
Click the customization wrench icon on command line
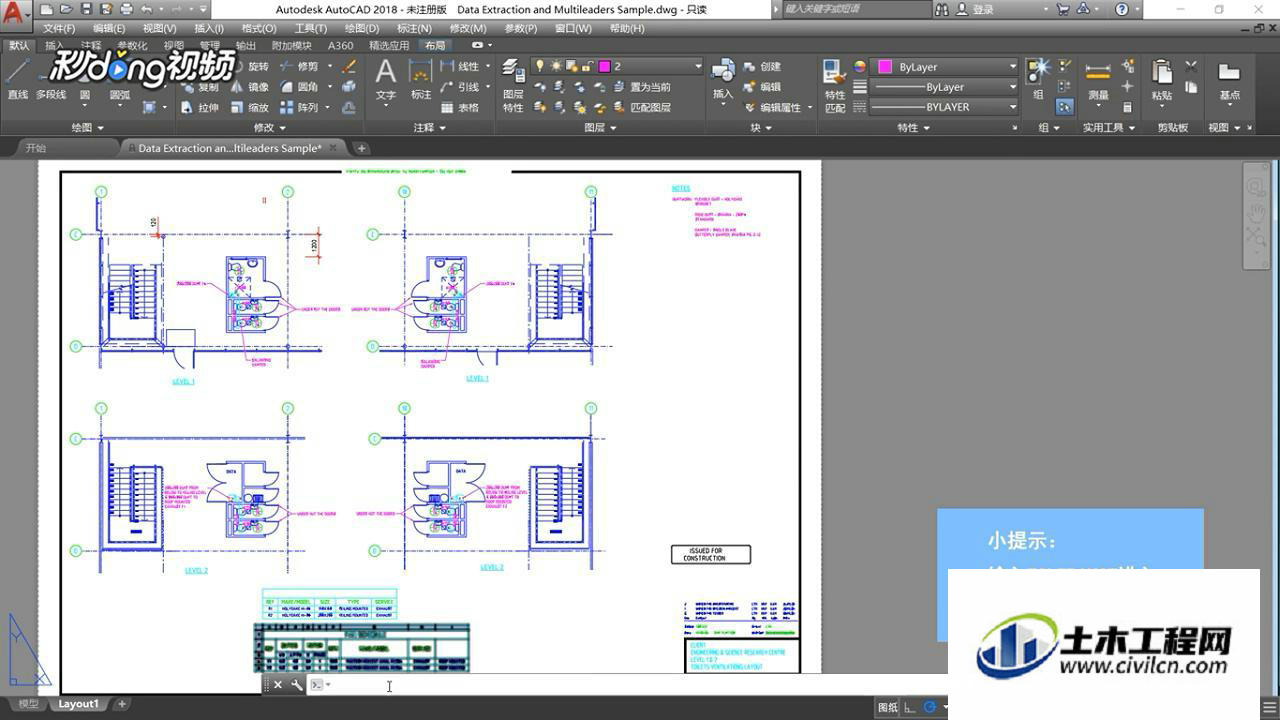click(x=297, y=685)
